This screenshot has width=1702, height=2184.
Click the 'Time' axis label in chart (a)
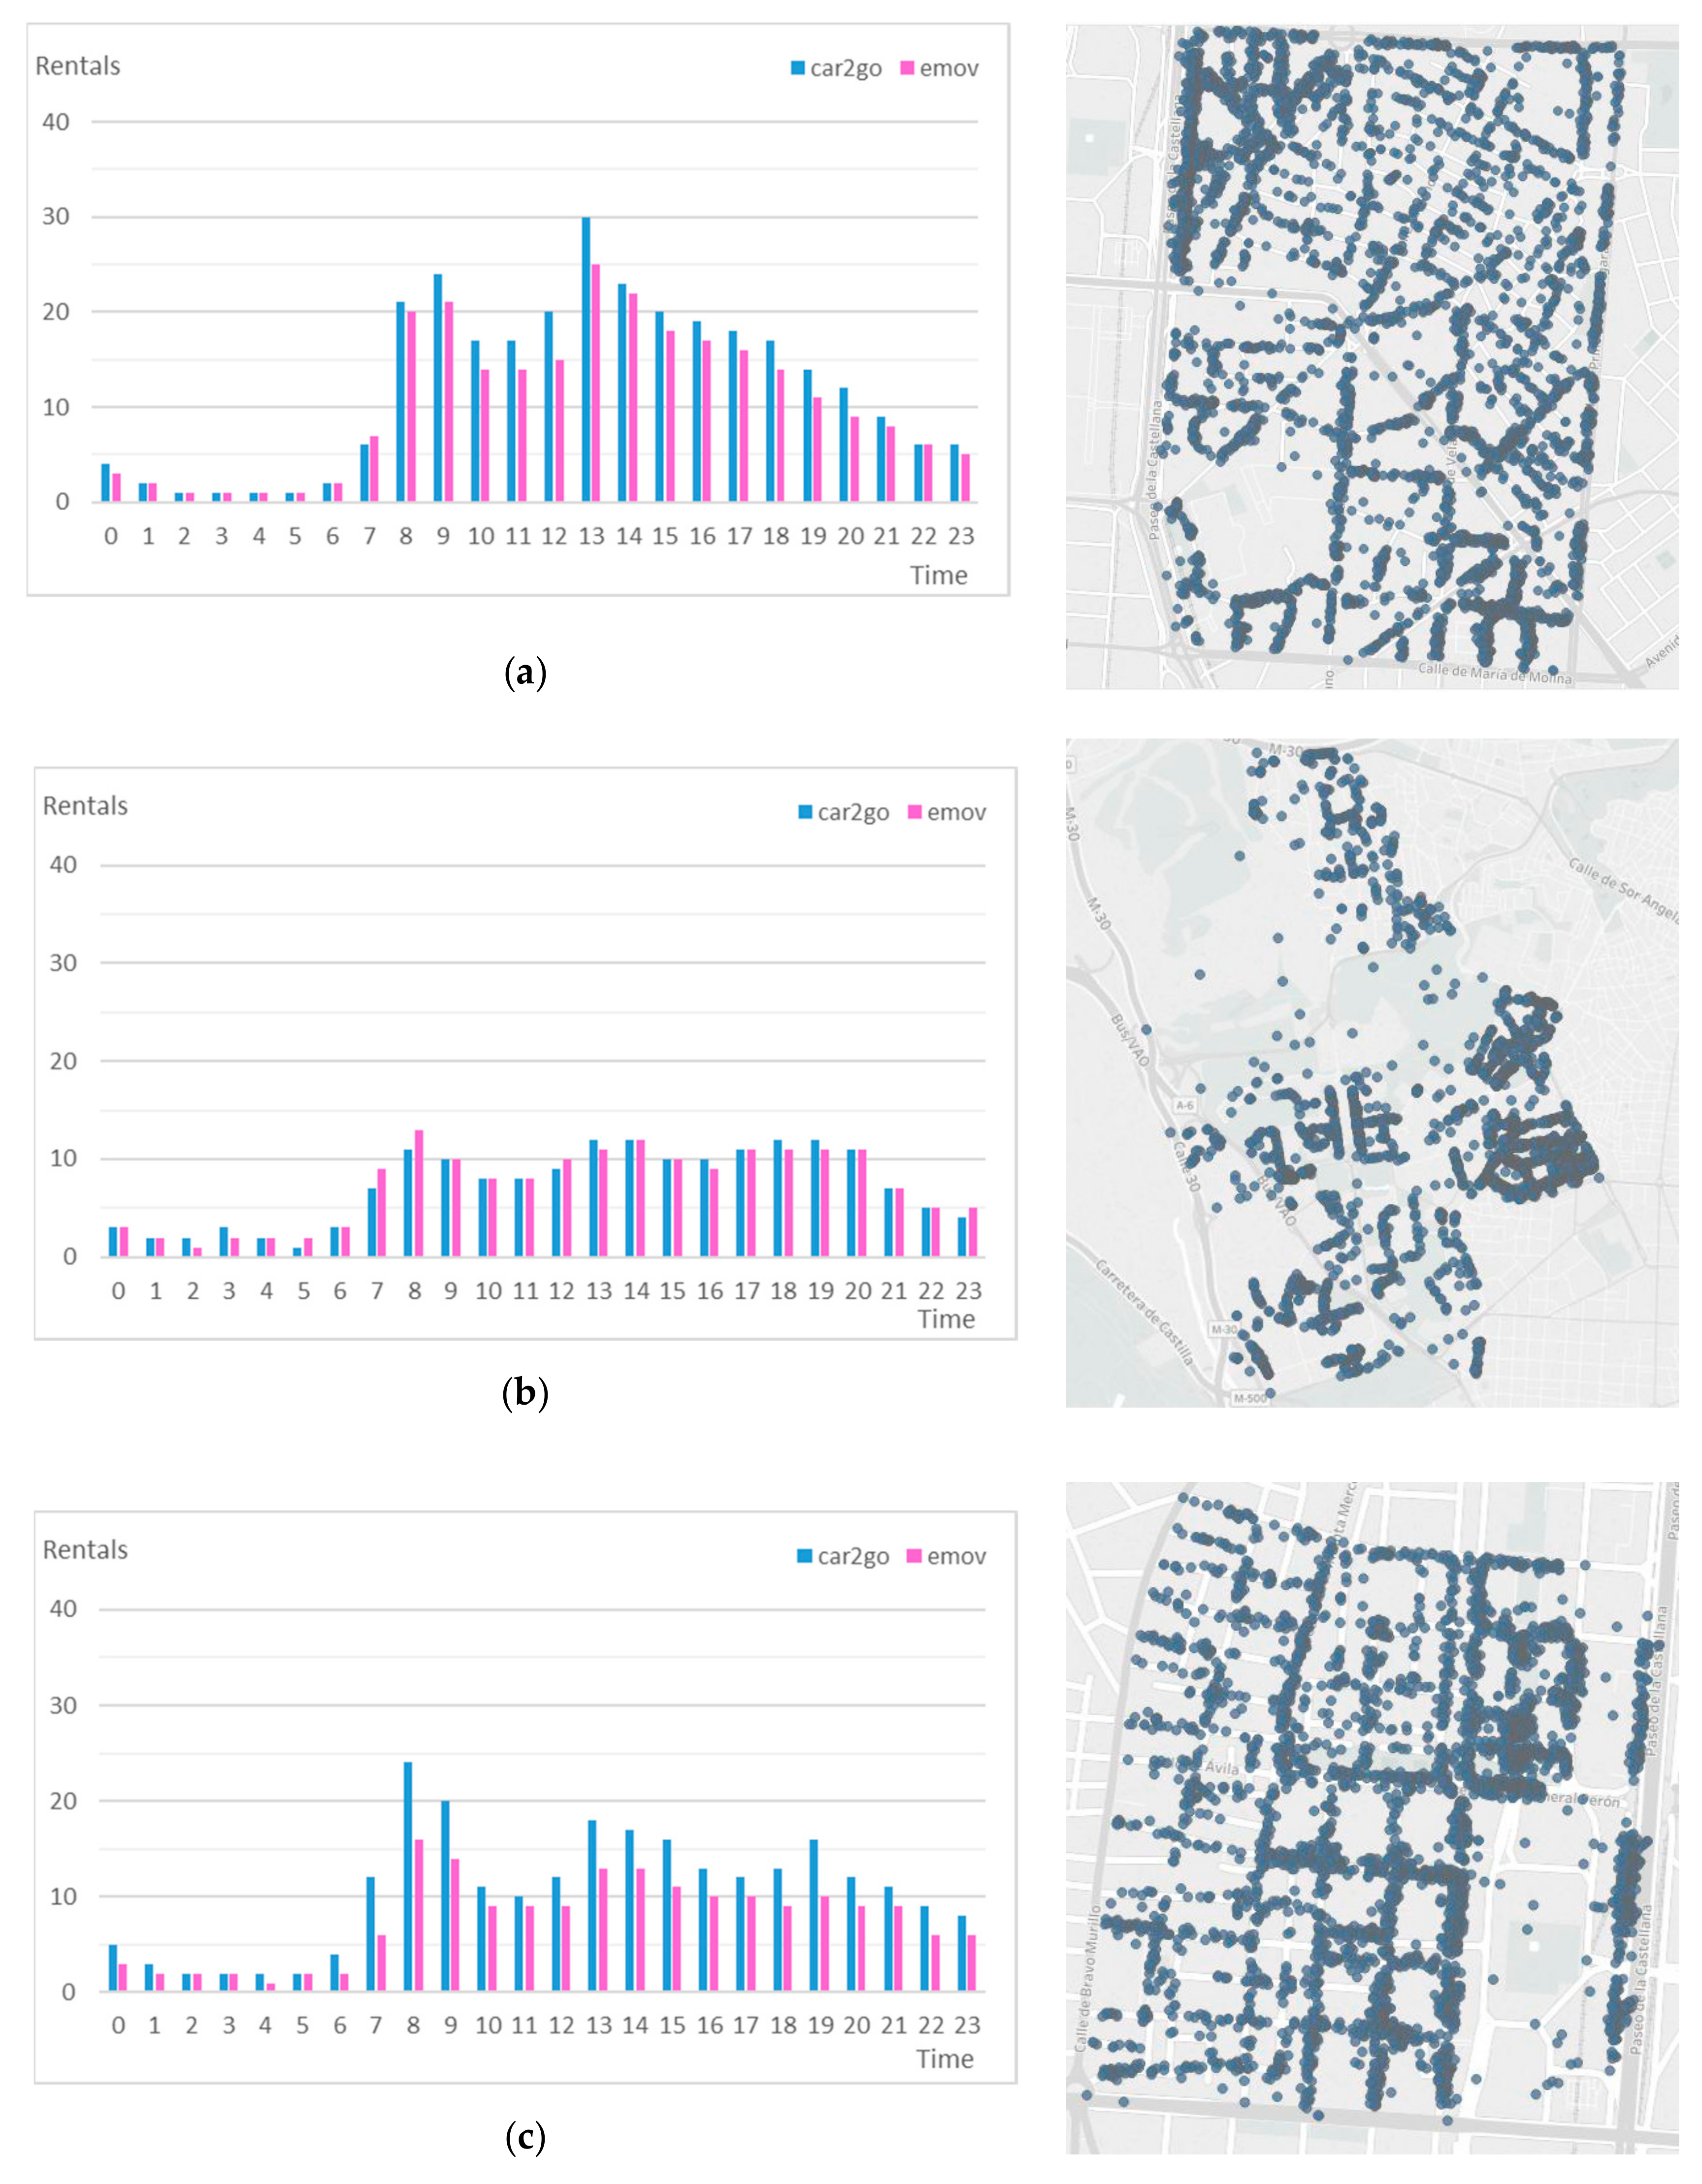(x=938, y=575)
